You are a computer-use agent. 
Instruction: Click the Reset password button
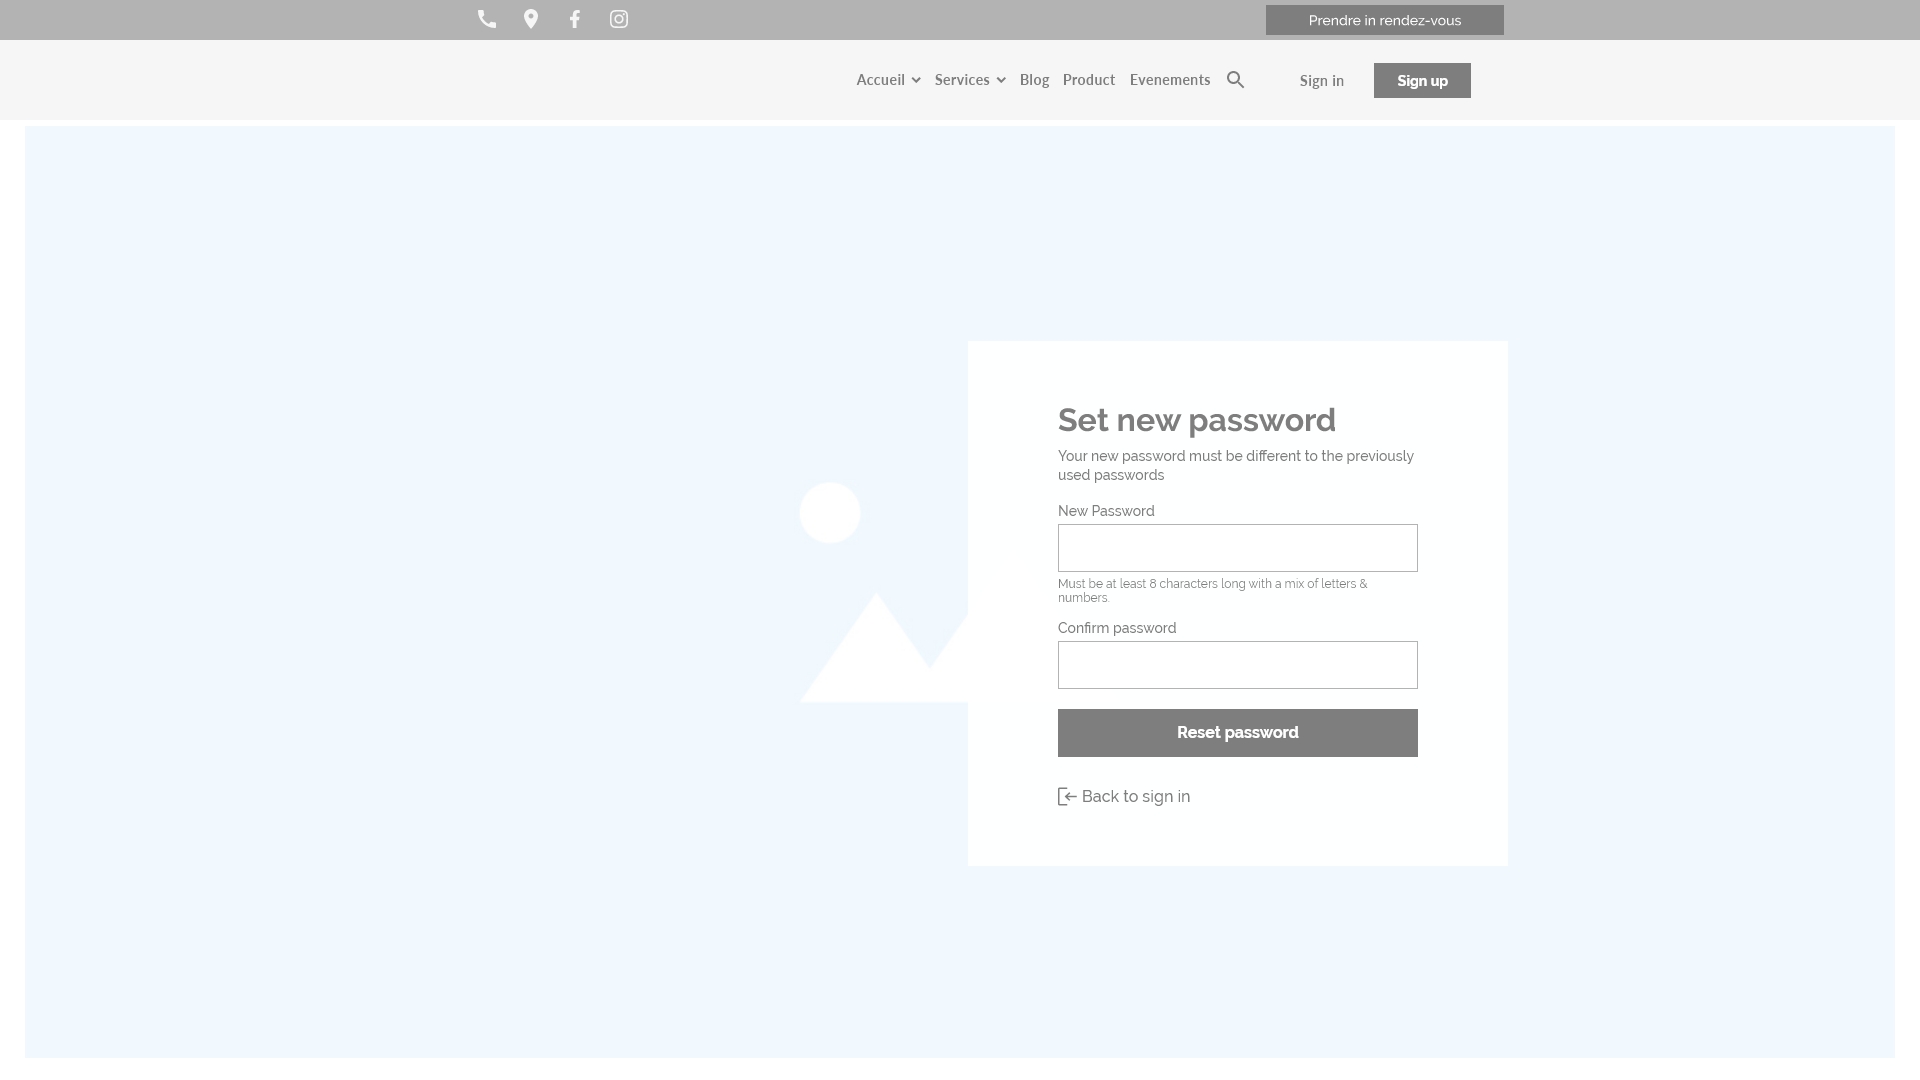(1237, 732)
